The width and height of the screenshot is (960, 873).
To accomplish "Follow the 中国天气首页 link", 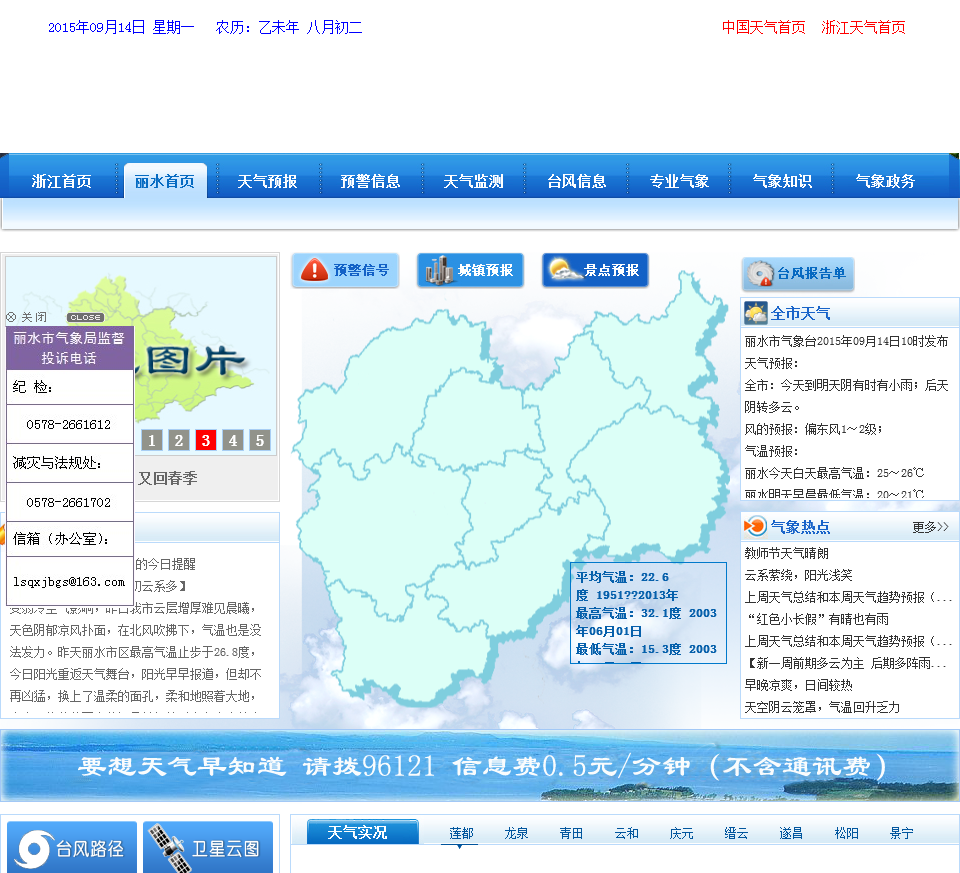I will pos(763,28).
